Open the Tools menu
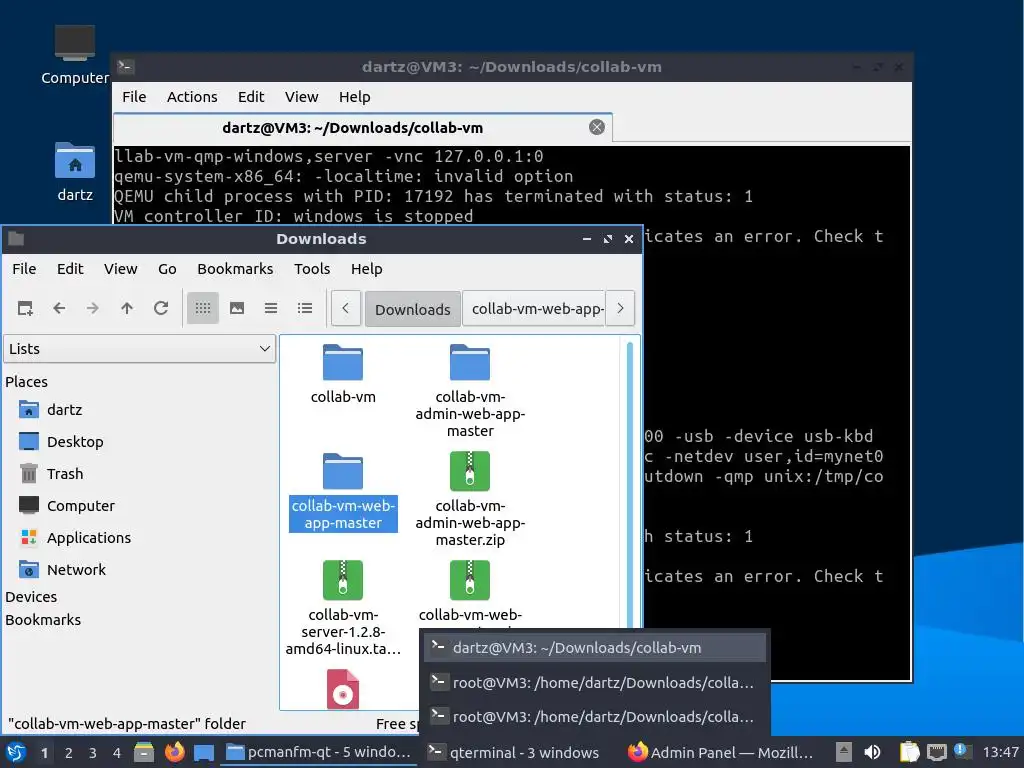 click(312, 269)
